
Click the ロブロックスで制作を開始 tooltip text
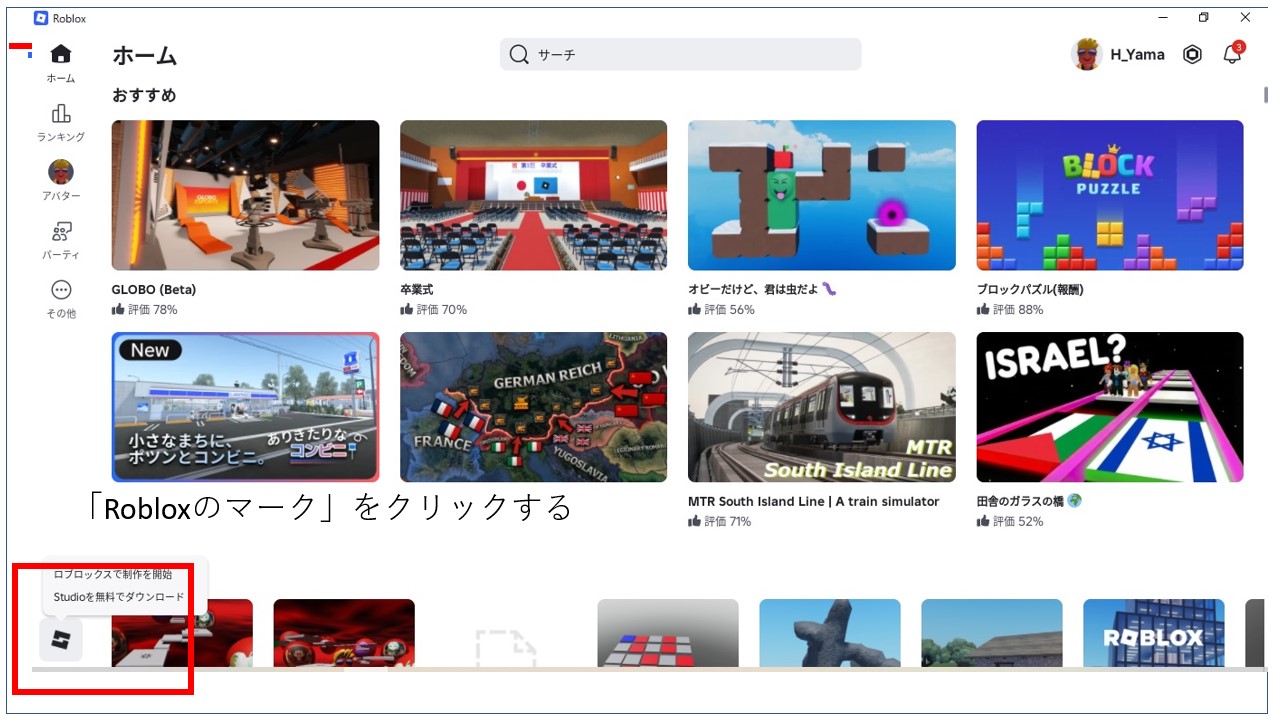click(113, 574)
